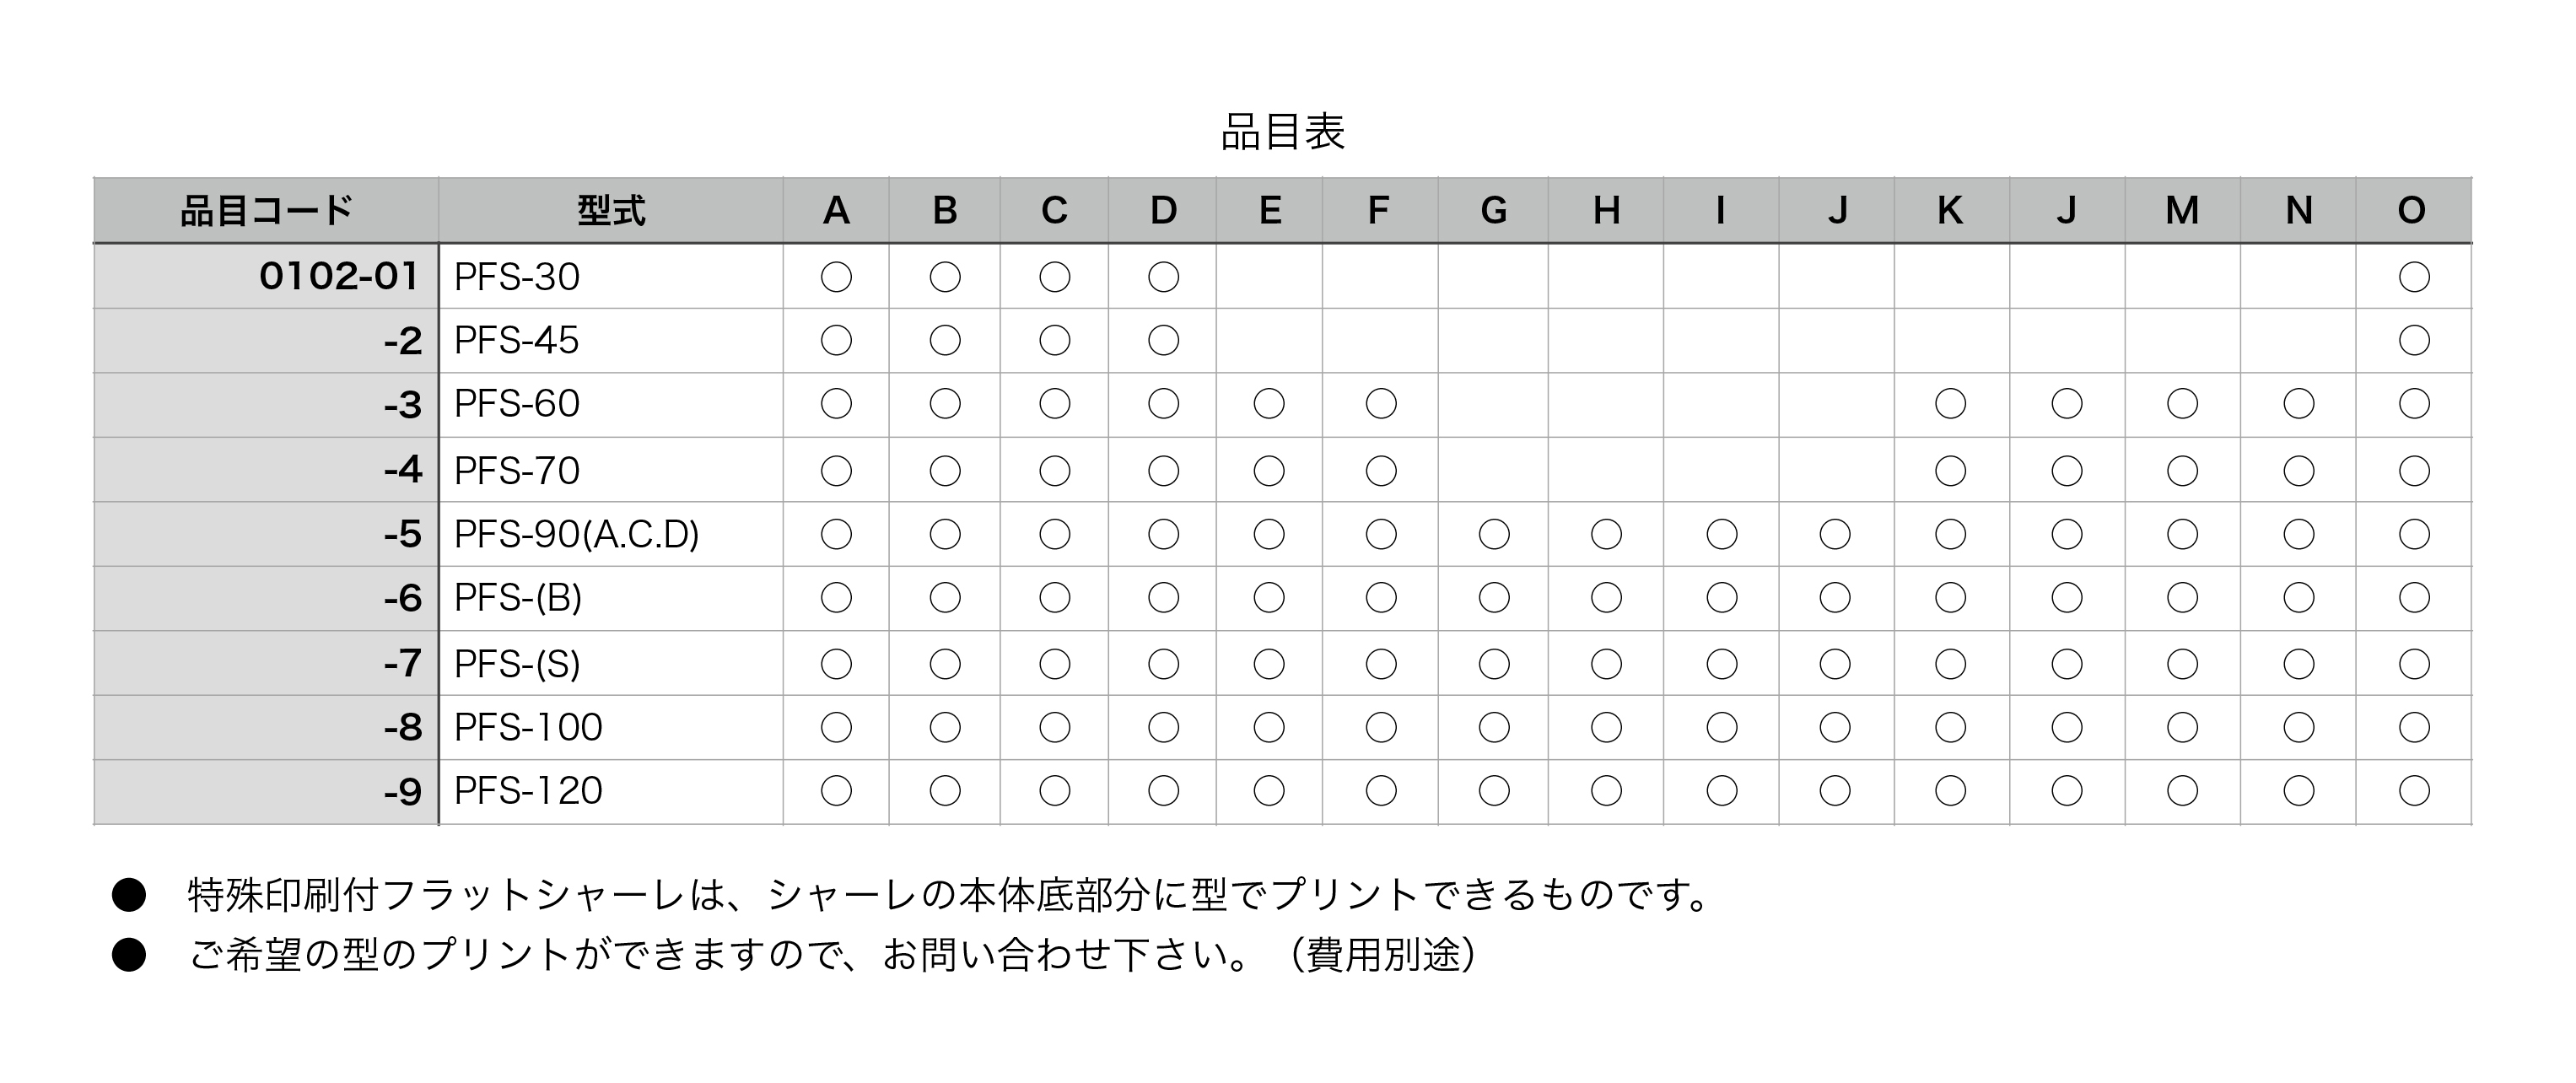Click the 0102-01 item code cell
The image size is (2576, 1083).
click(x=266, y=276)
